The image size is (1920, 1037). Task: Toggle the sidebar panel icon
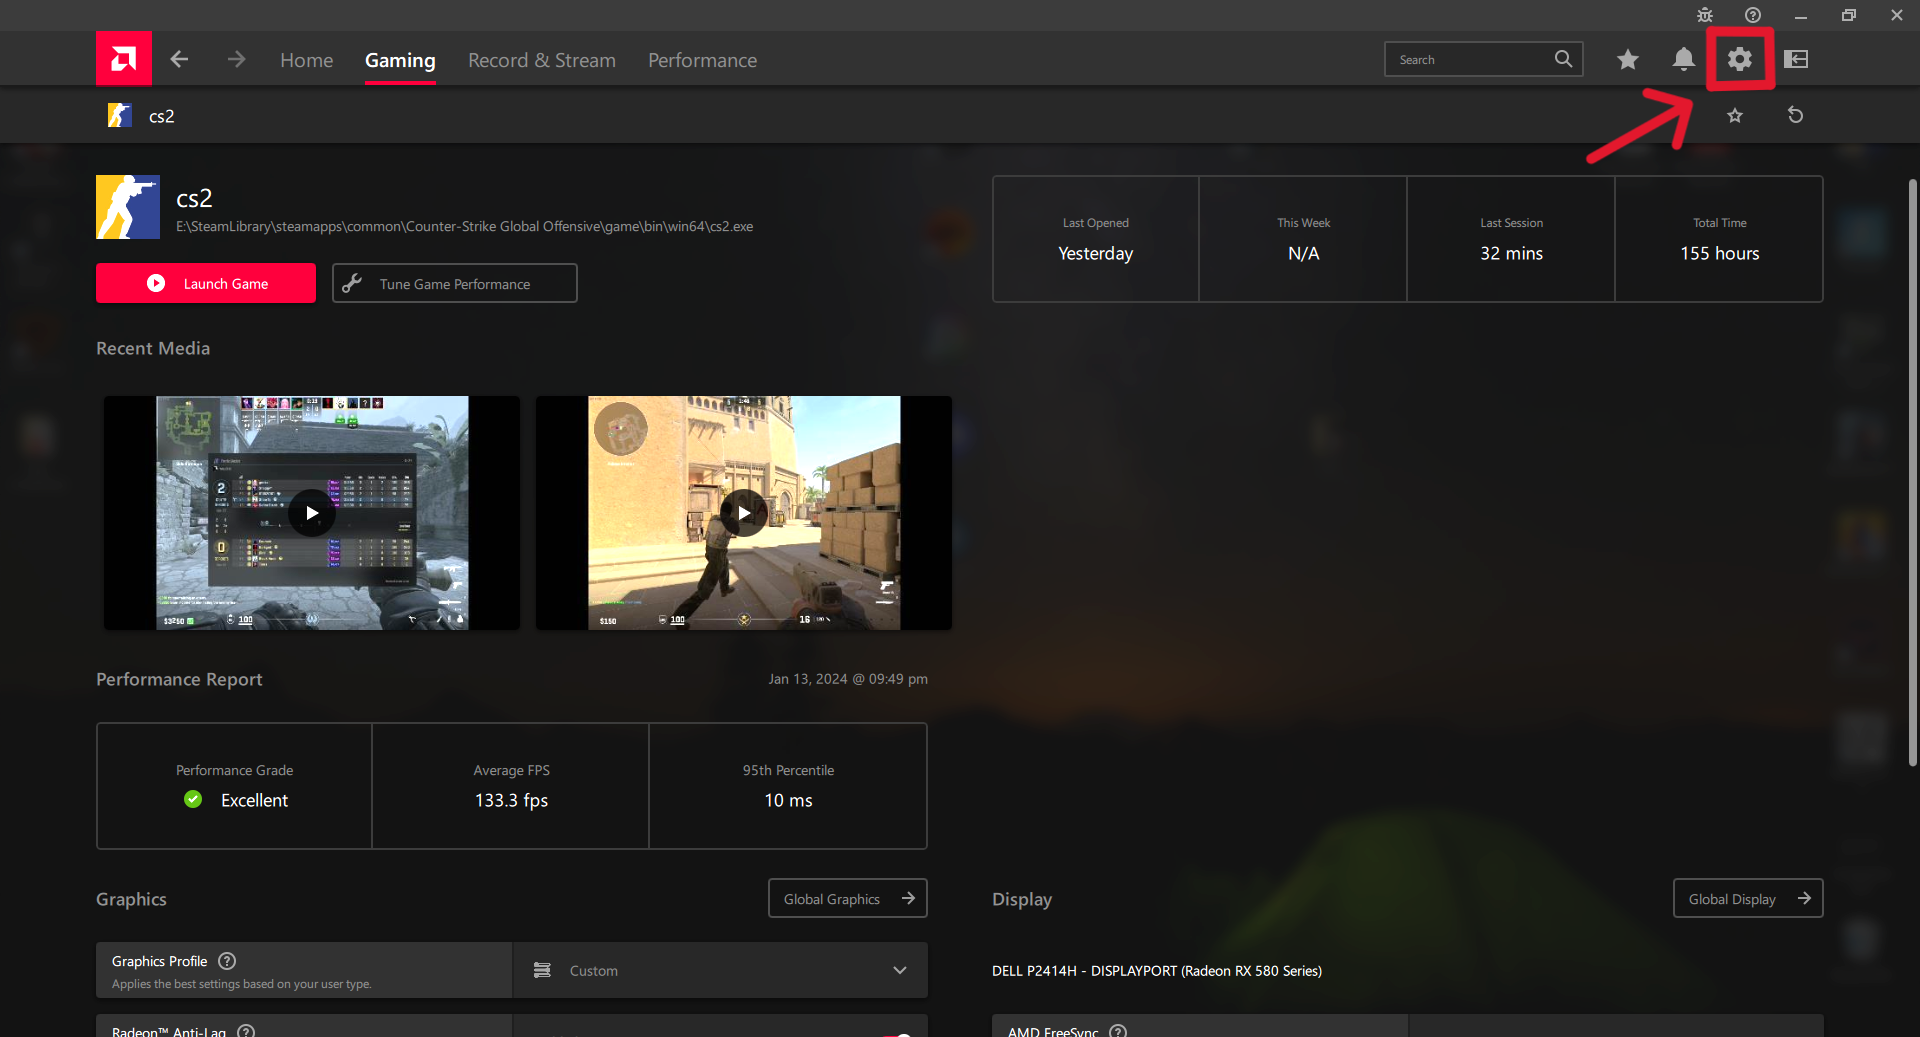[x=1796, y=59]
